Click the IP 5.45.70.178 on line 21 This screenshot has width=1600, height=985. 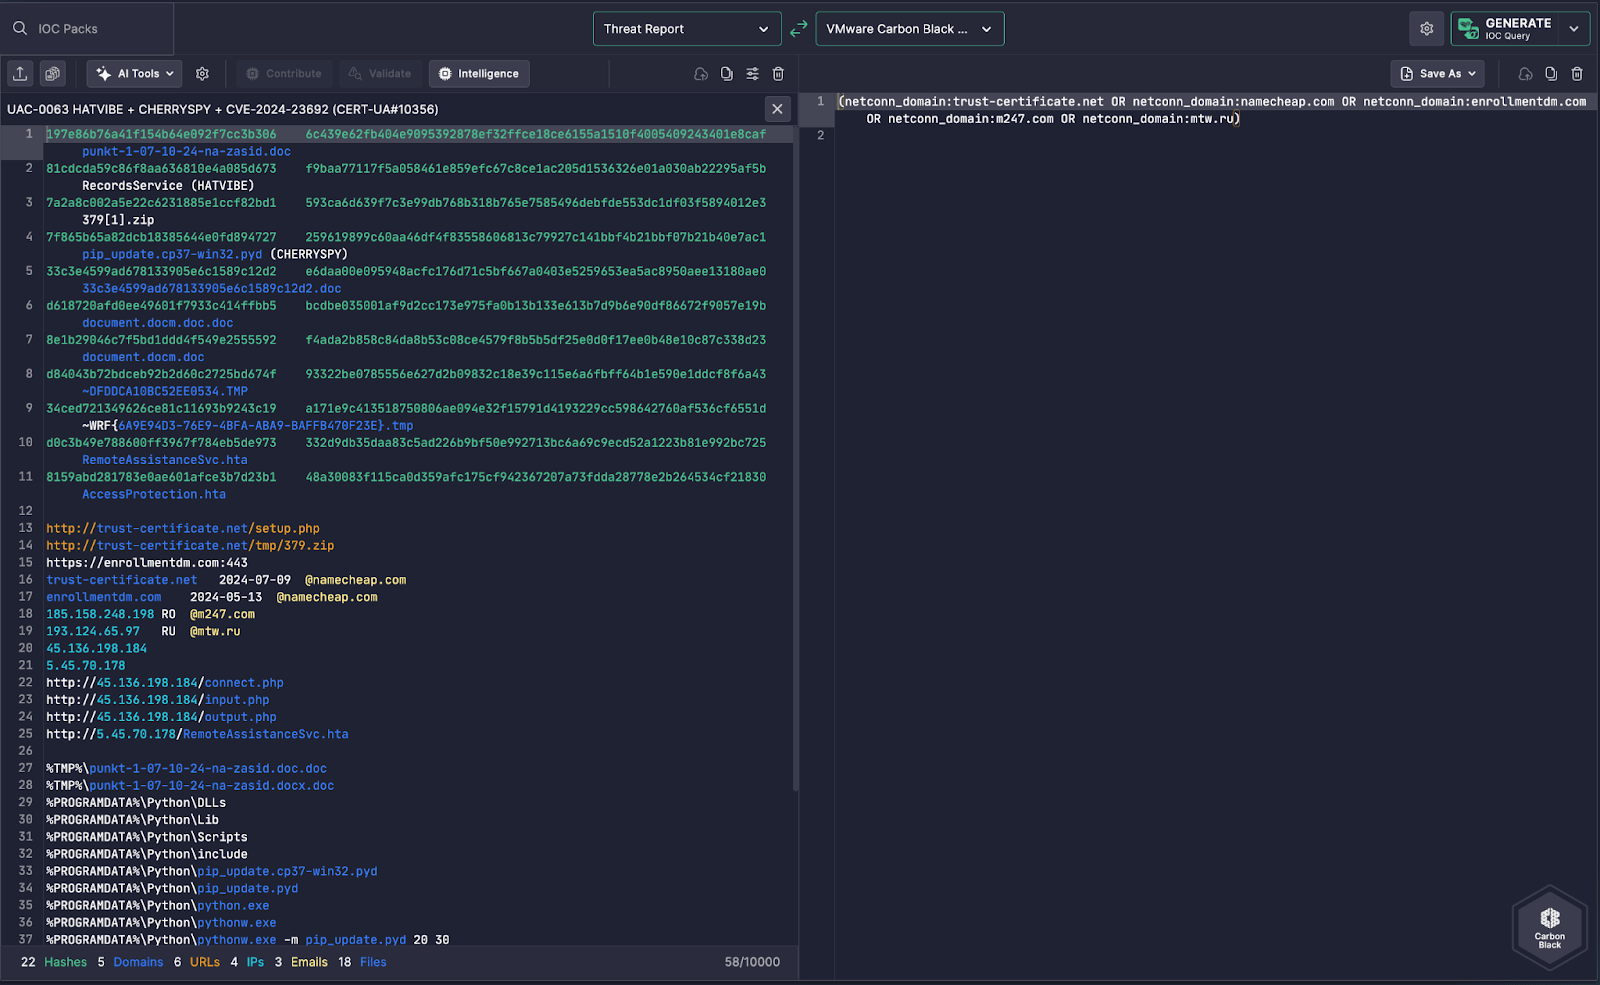[x=86, y=665]
